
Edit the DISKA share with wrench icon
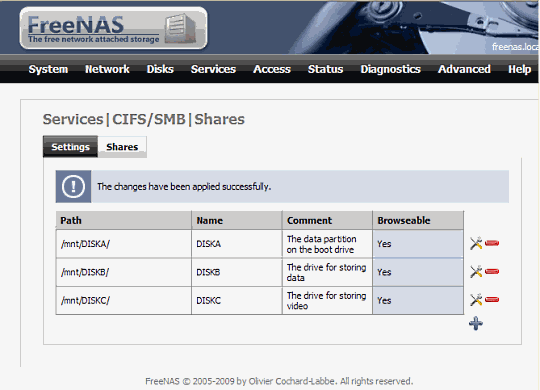point(476,244)
